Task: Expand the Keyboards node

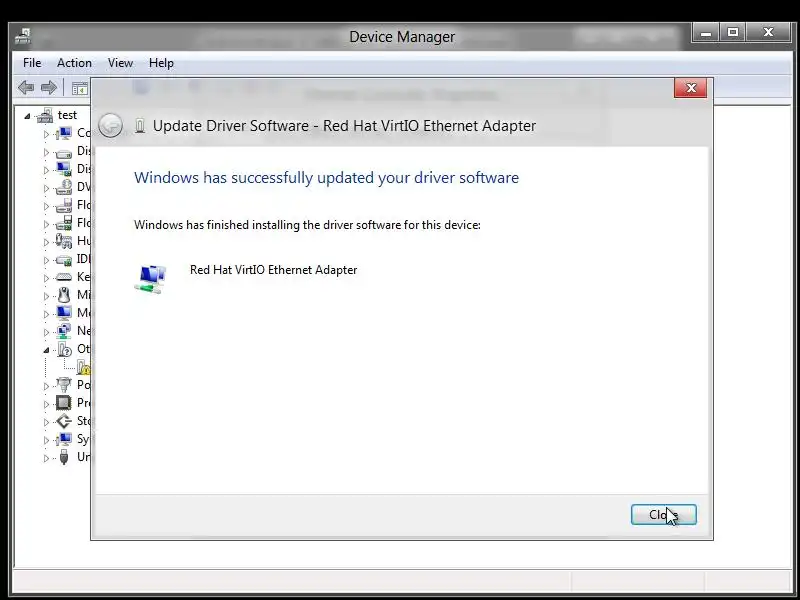Action: [46, 278]
